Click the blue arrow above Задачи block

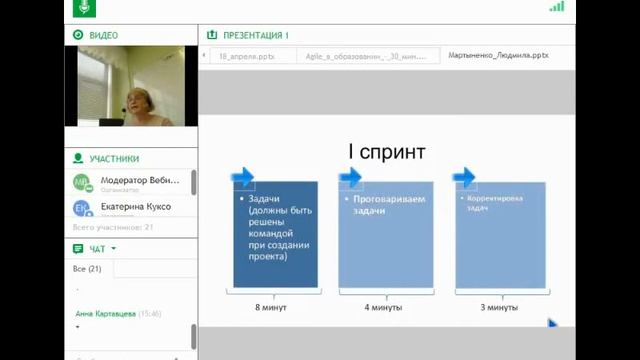pos(243,177)
